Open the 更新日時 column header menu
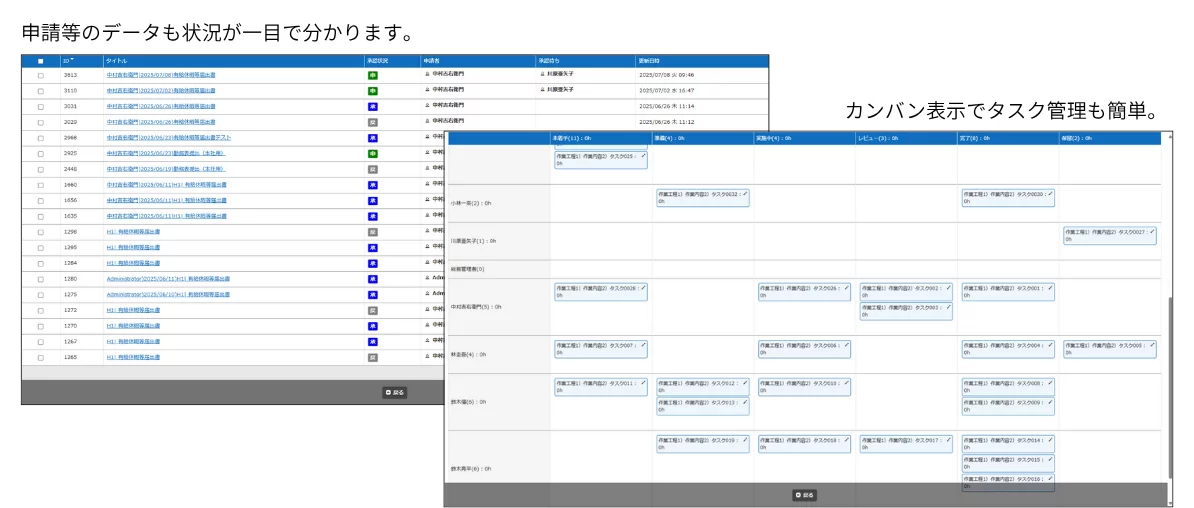 (649, 61)
